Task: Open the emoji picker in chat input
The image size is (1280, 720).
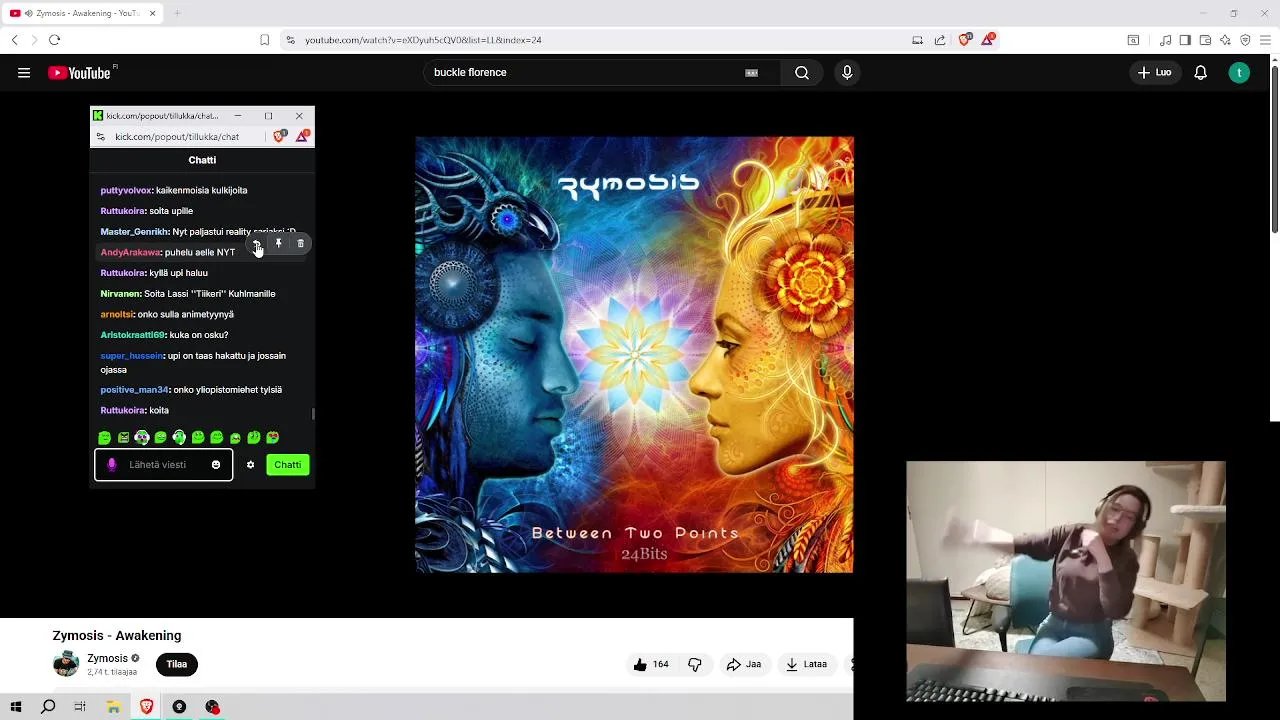Action: click(x=216, y=465)
